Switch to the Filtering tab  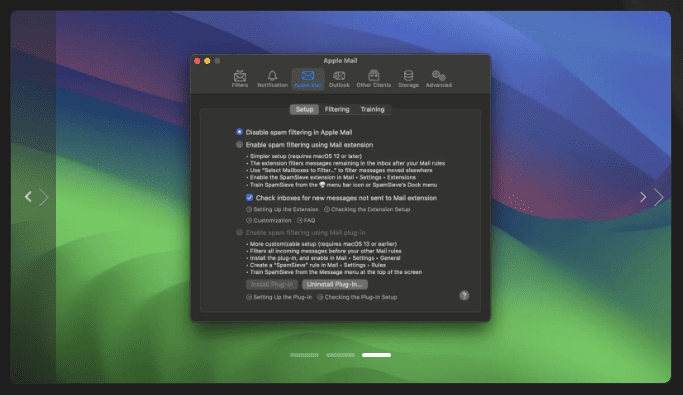(337, 109)
